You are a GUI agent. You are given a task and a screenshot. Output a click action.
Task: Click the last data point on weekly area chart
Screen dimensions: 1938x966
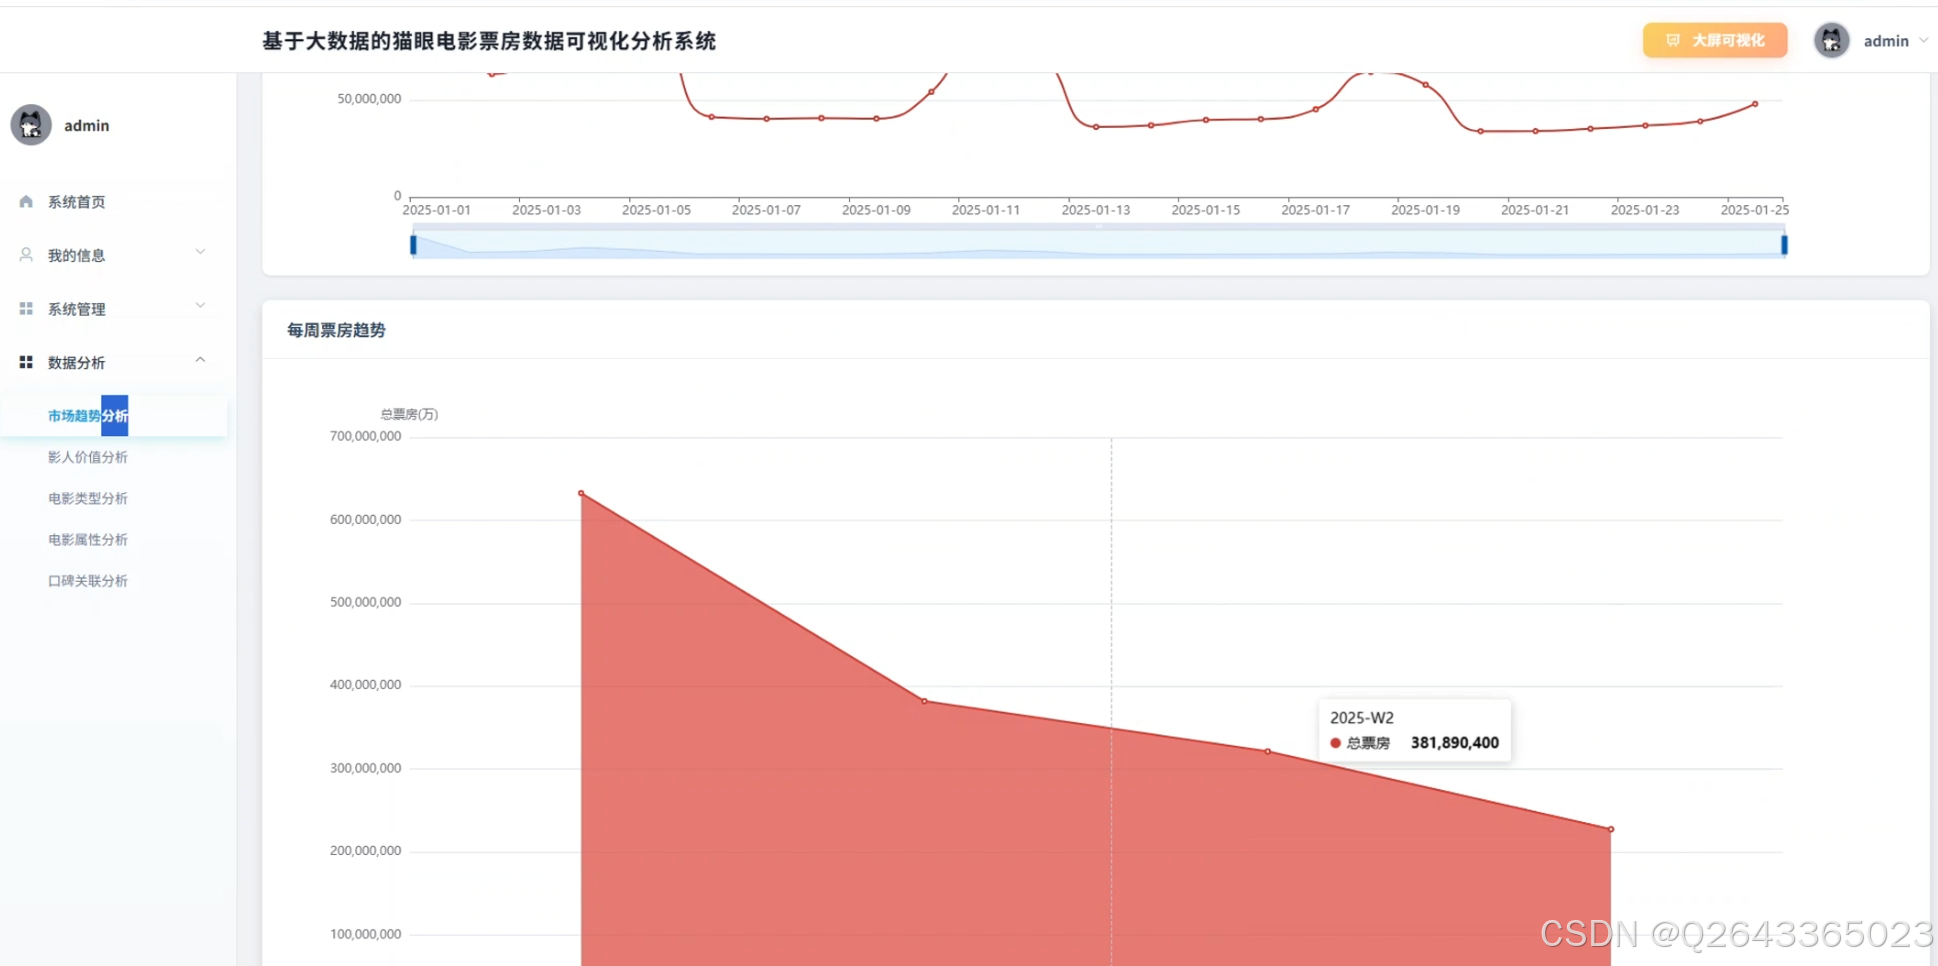pos(1611,829)
